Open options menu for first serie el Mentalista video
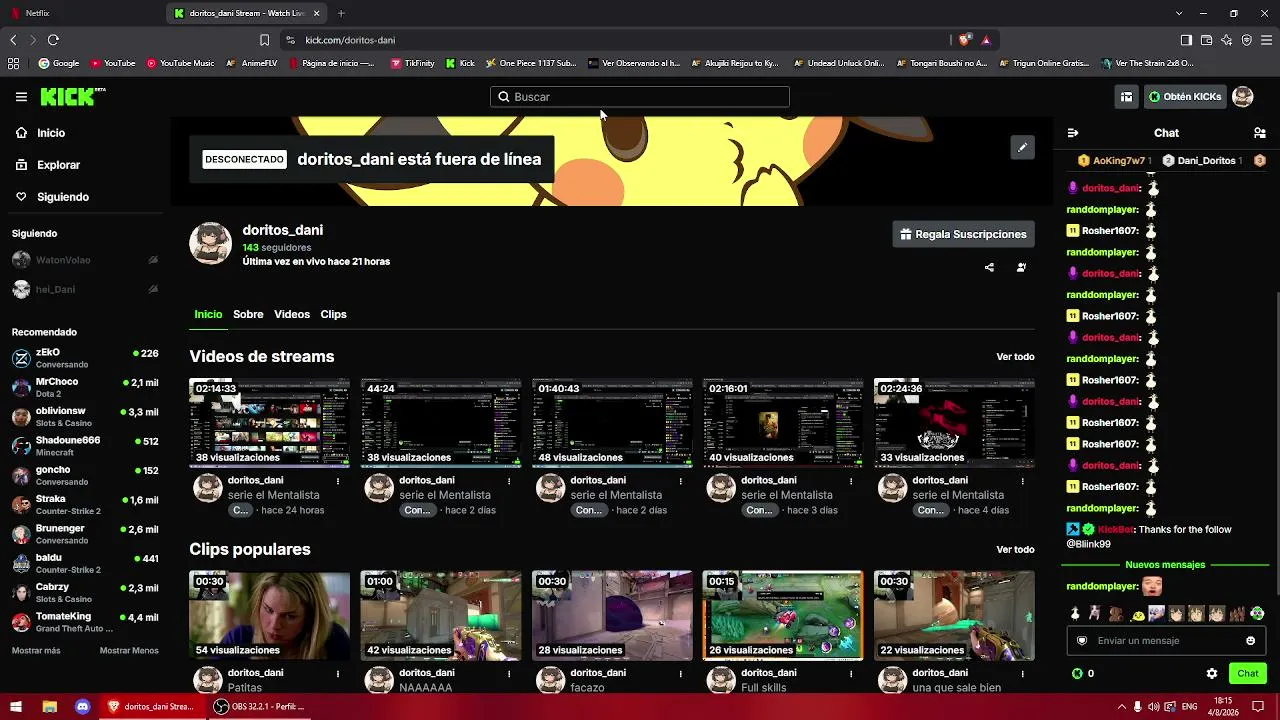 pos(338,481)
